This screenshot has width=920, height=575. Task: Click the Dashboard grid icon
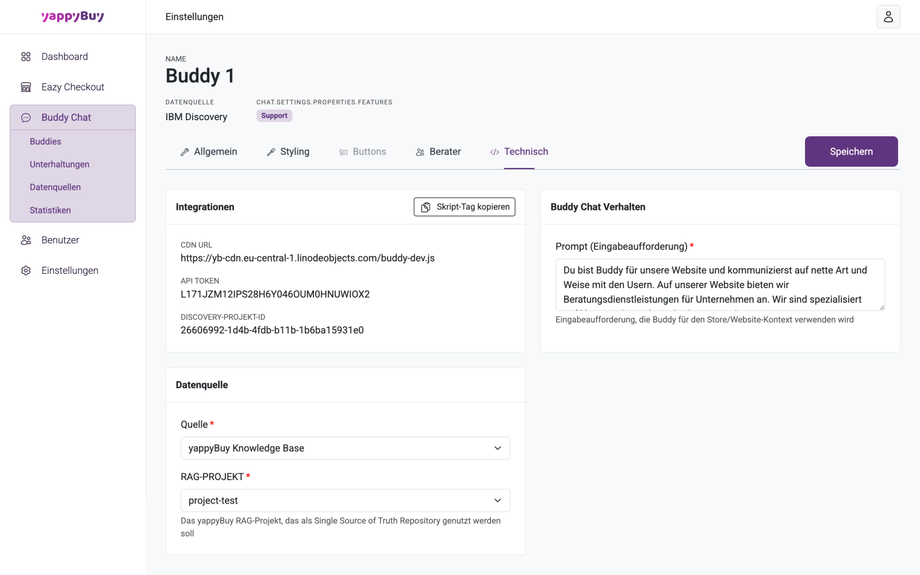26,57
